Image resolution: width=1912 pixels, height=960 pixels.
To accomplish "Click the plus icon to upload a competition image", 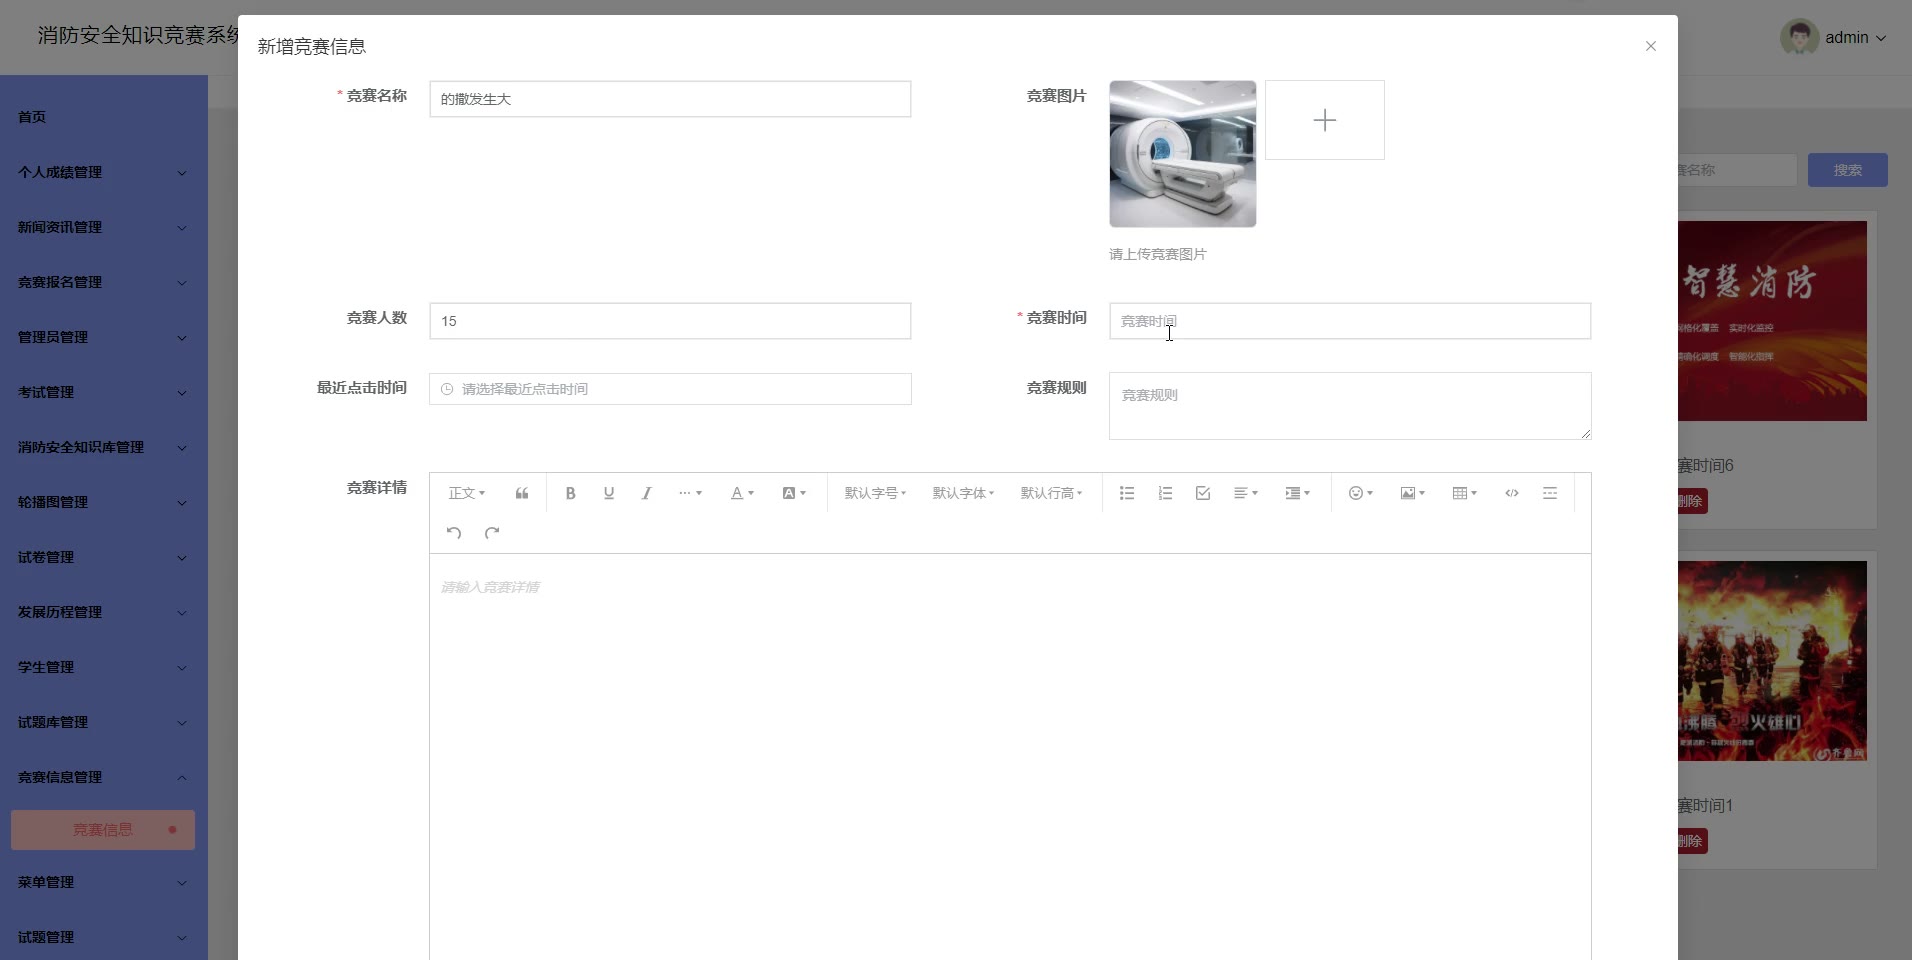I will point(1325,120).
